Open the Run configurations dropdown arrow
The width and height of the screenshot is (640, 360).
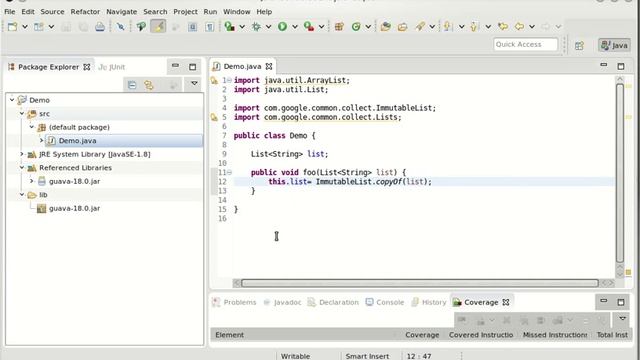[x=295, y=27]
